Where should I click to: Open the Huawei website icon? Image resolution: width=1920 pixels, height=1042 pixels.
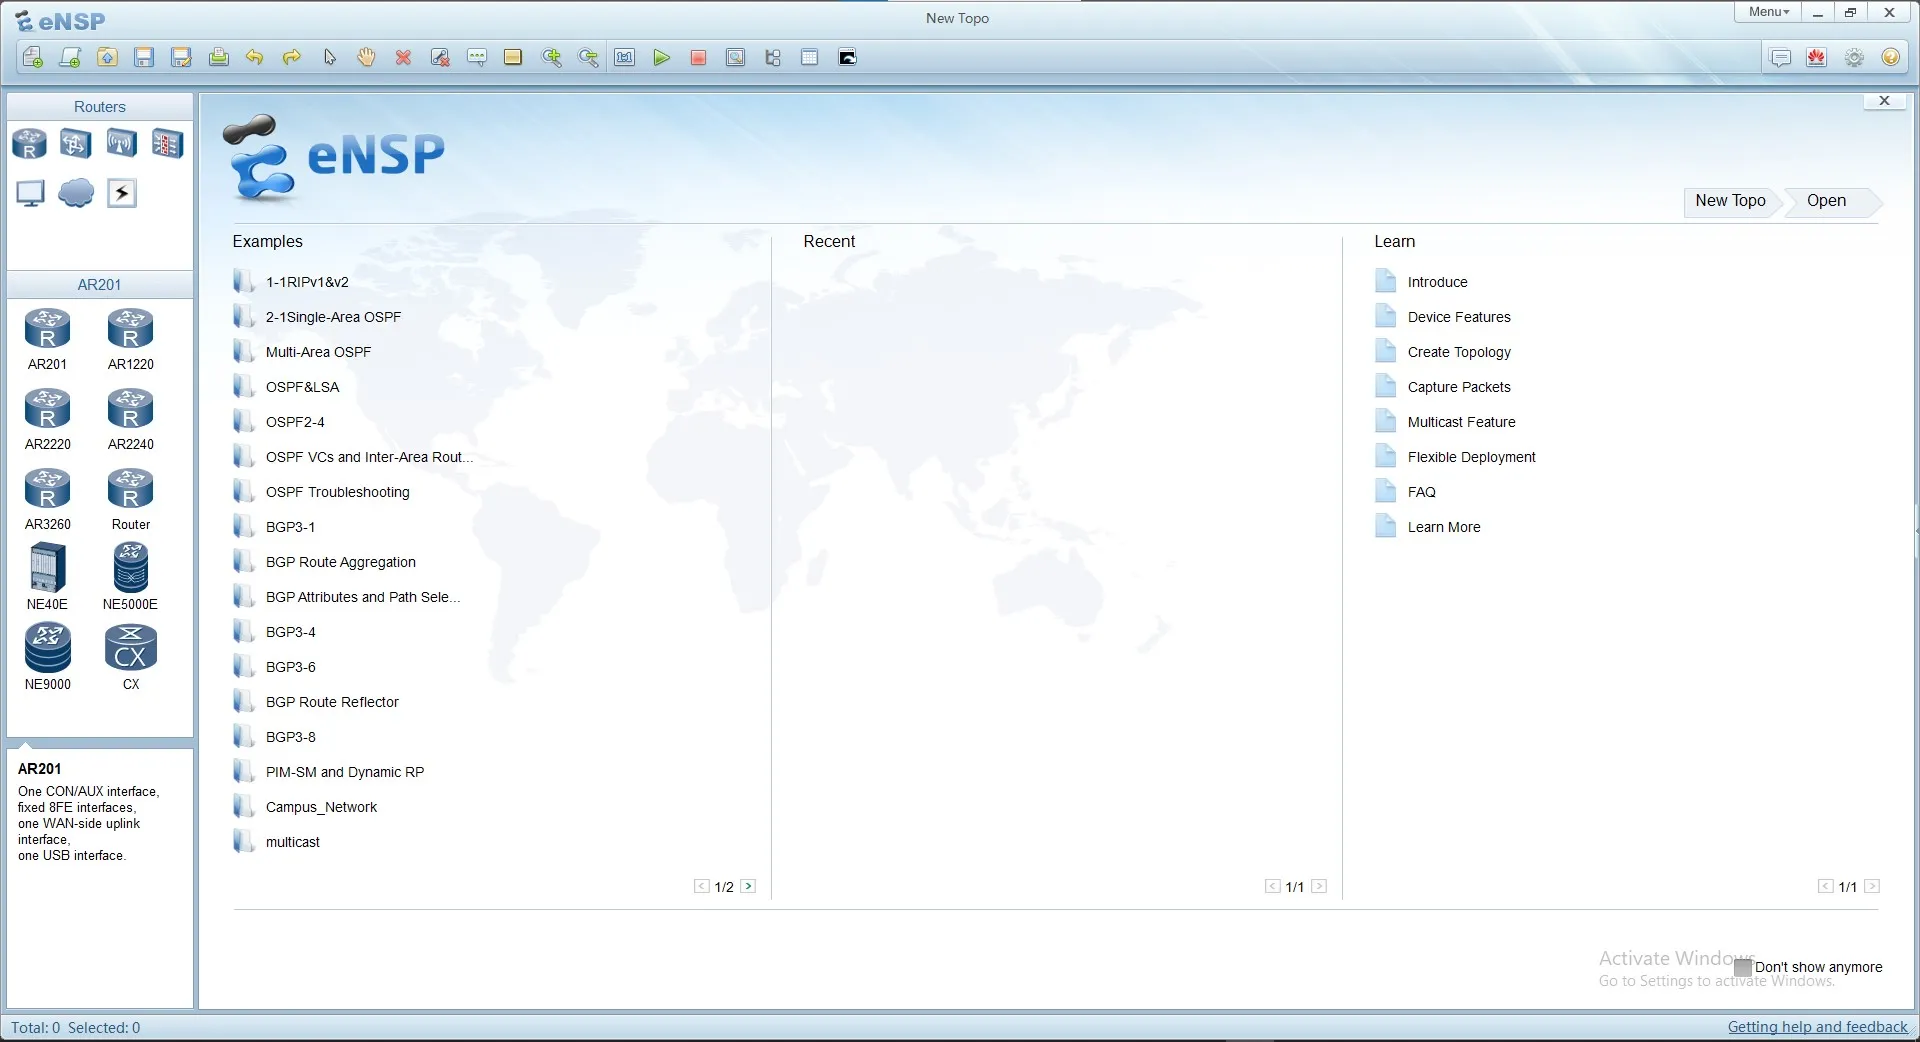coord(1817,57)
